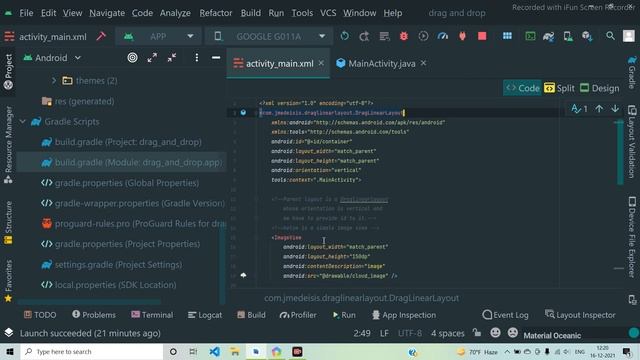Toggle the Resource Manager sidebar tab
The image size is (640, 360).
(x=8, y=144)
